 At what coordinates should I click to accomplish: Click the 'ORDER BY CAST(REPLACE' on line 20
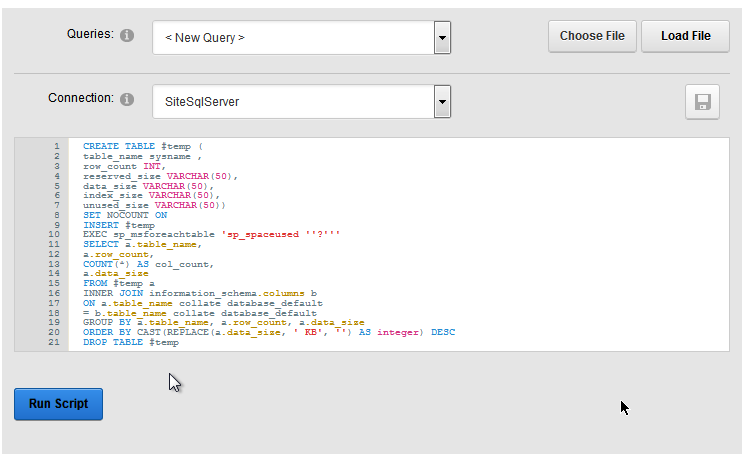(146, 332)
